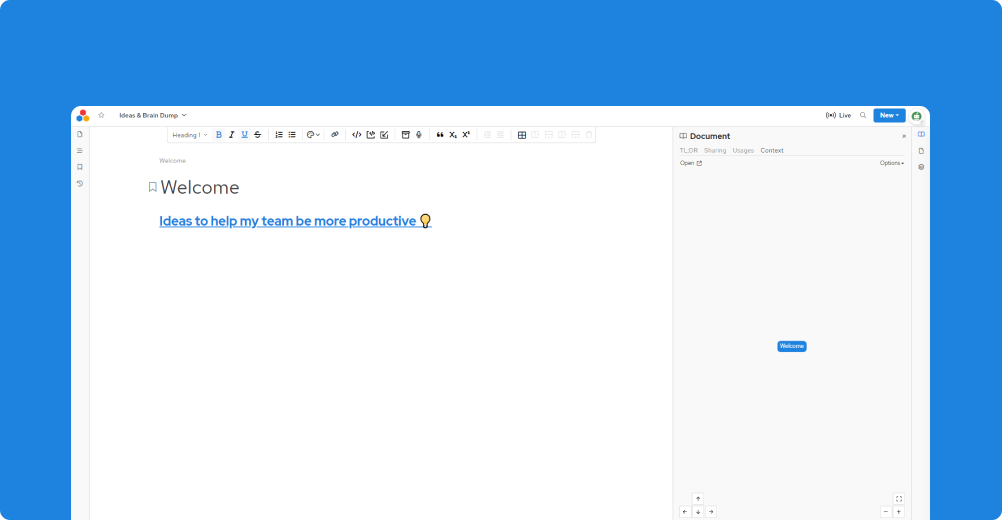Viewport: 1002px width, 520px height.
Task: Open the productivity ideas heading link
Action: (x=288, y=221)
